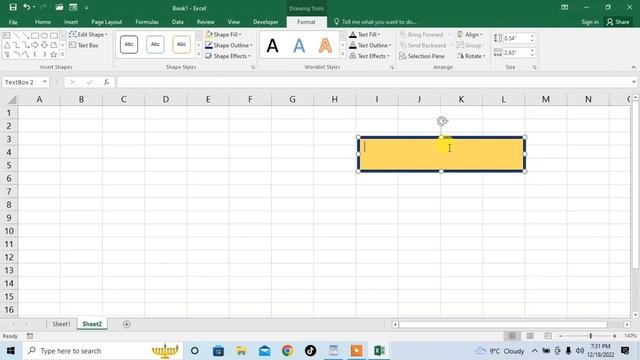Collapse the ribbon with the chevron
This screenshot has height=360, width=640.
pyautogui.click(x=633, y=67)
